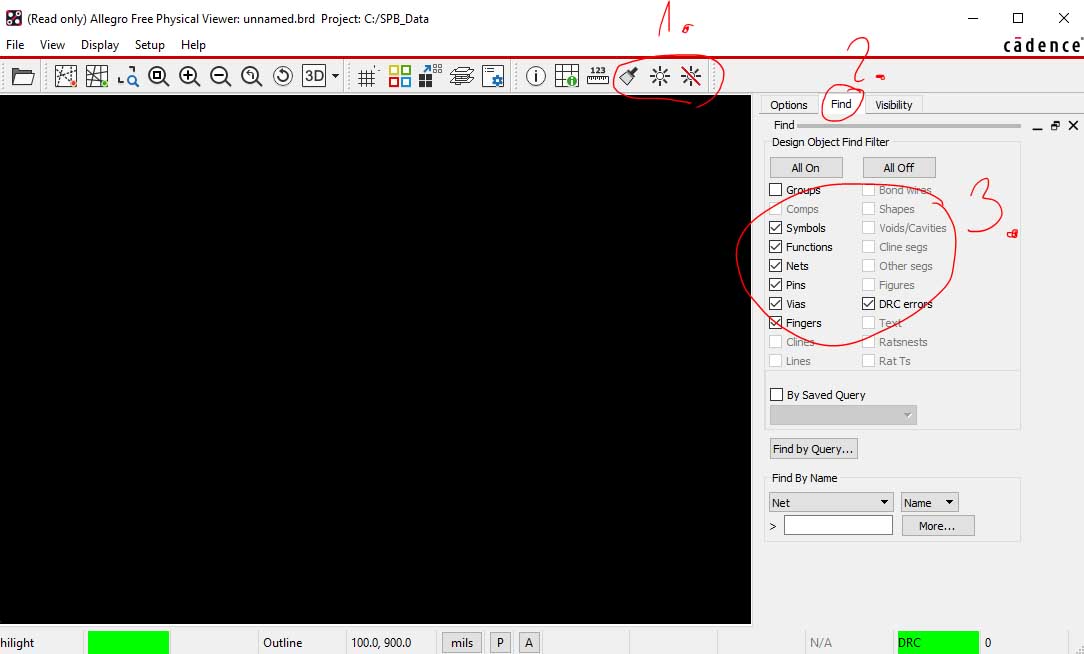Switch to the Visibility tab
1084x654 pixels.
[x=893, y=105]
